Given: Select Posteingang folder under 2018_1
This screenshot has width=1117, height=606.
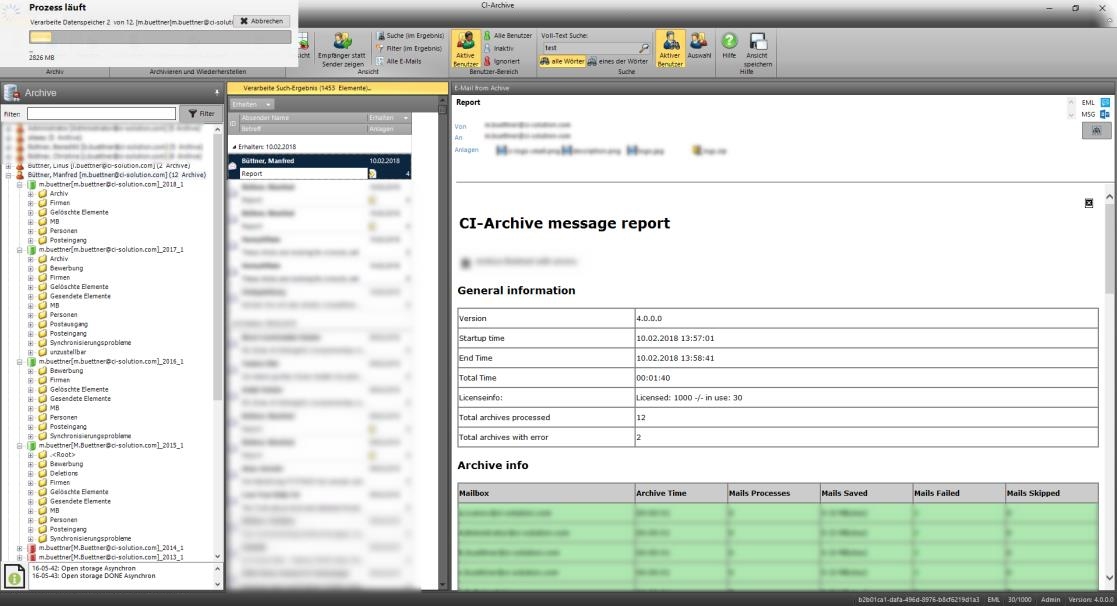Looking at the screenshot, I should tap(68, 241).
